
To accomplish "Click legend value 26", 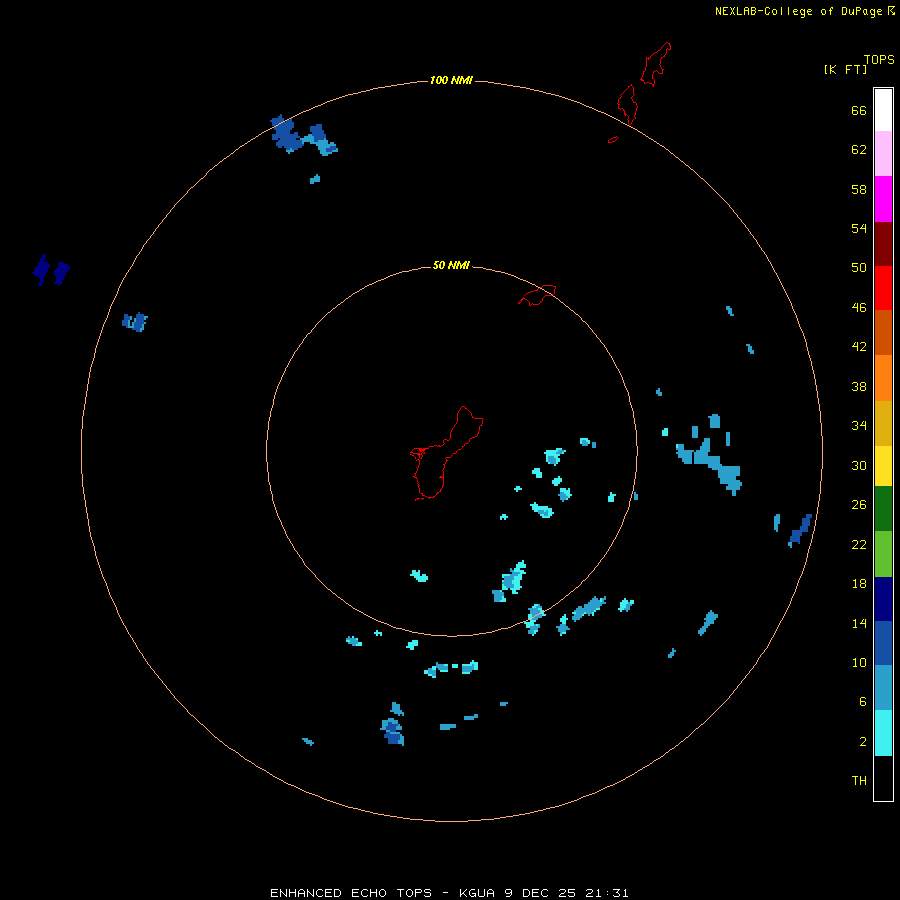I will point(859,505).
